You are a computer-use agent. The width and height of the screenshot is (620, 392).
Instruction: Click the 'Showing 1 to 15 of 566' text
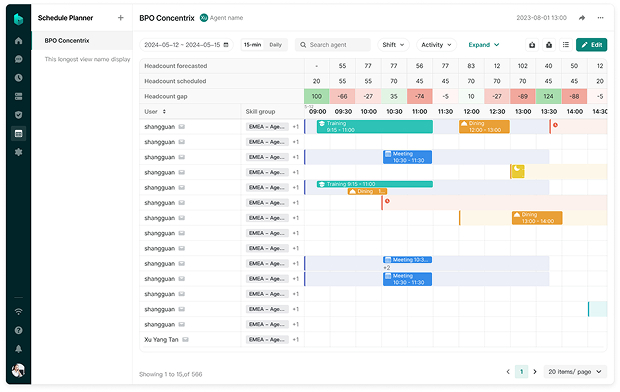click(170, 374)
